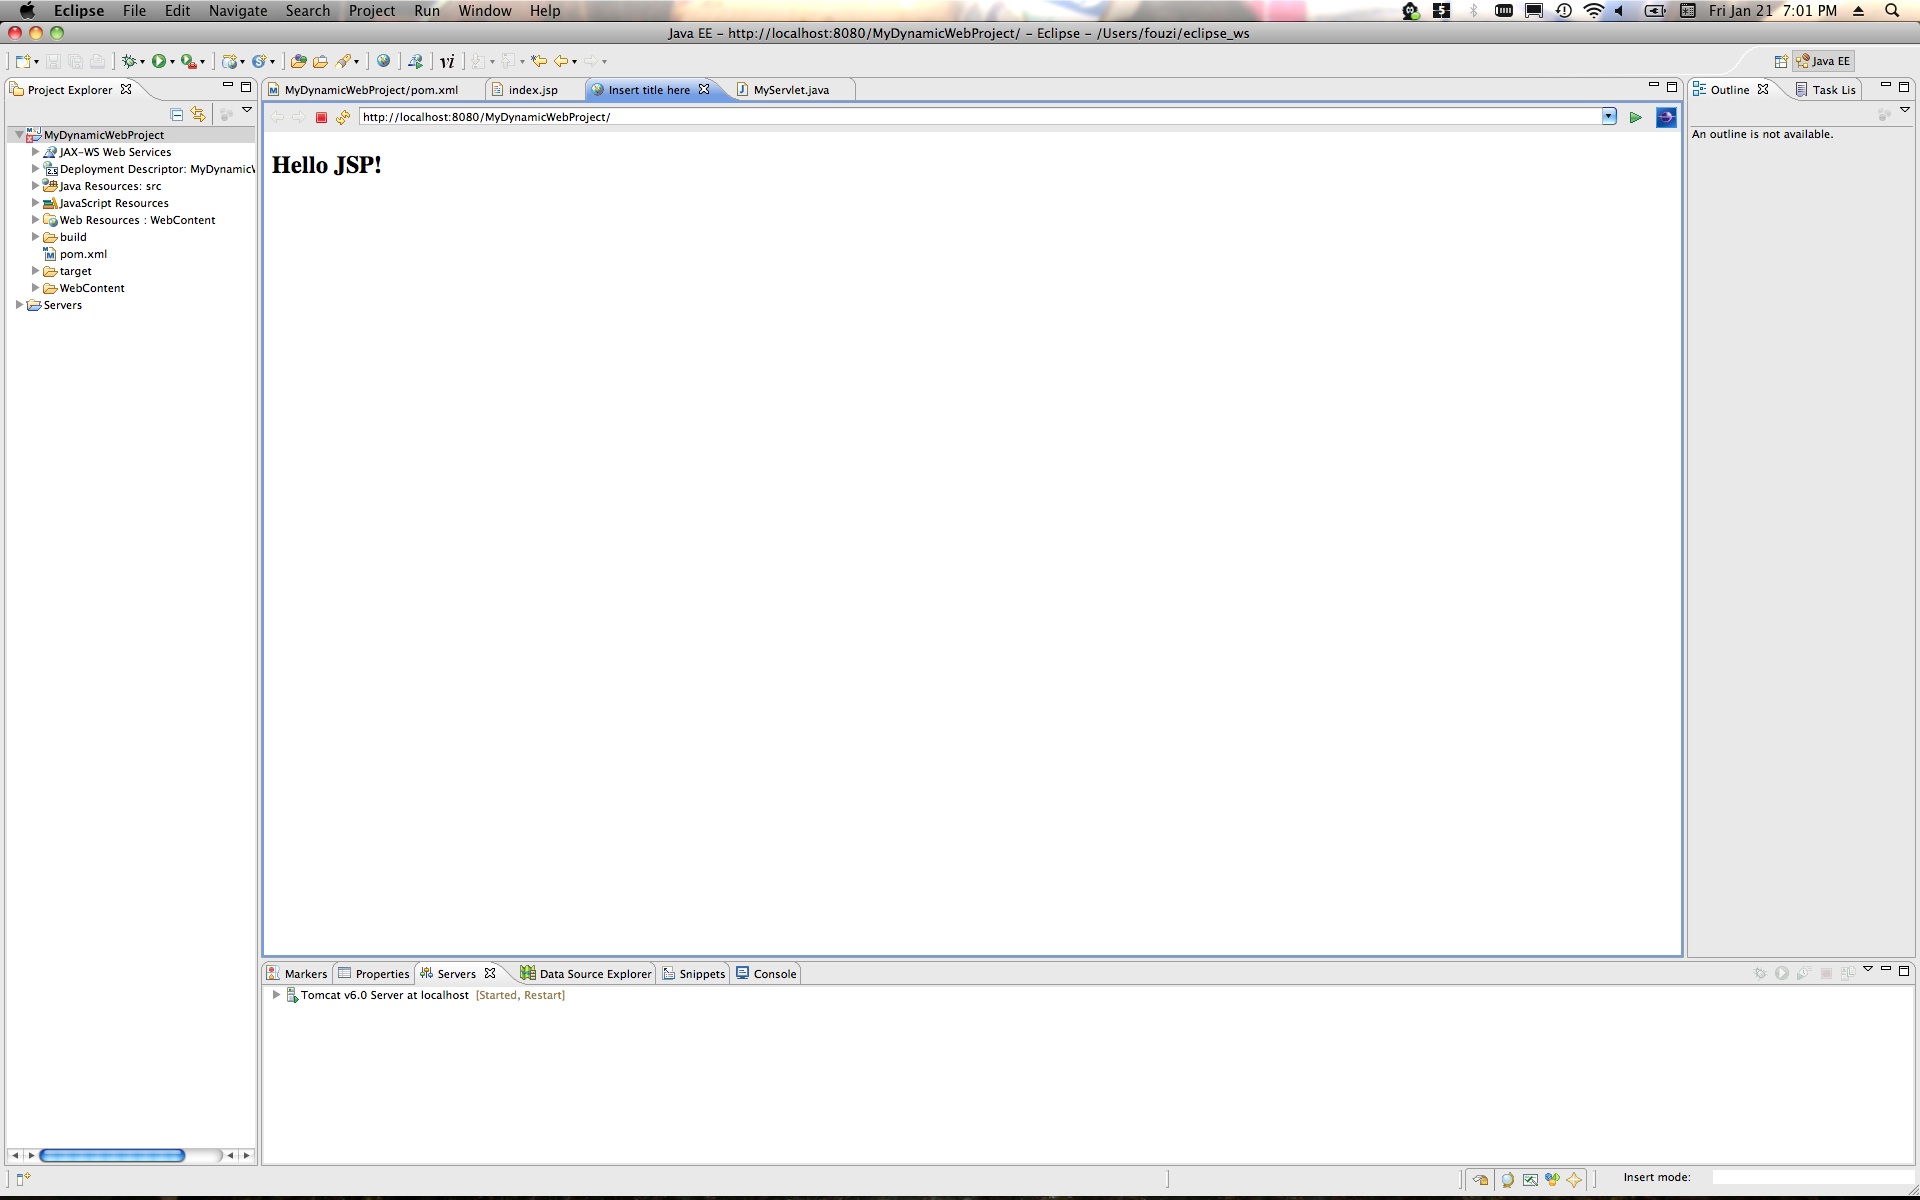
Task: Open the Console tab
Action: pos(767,974)
